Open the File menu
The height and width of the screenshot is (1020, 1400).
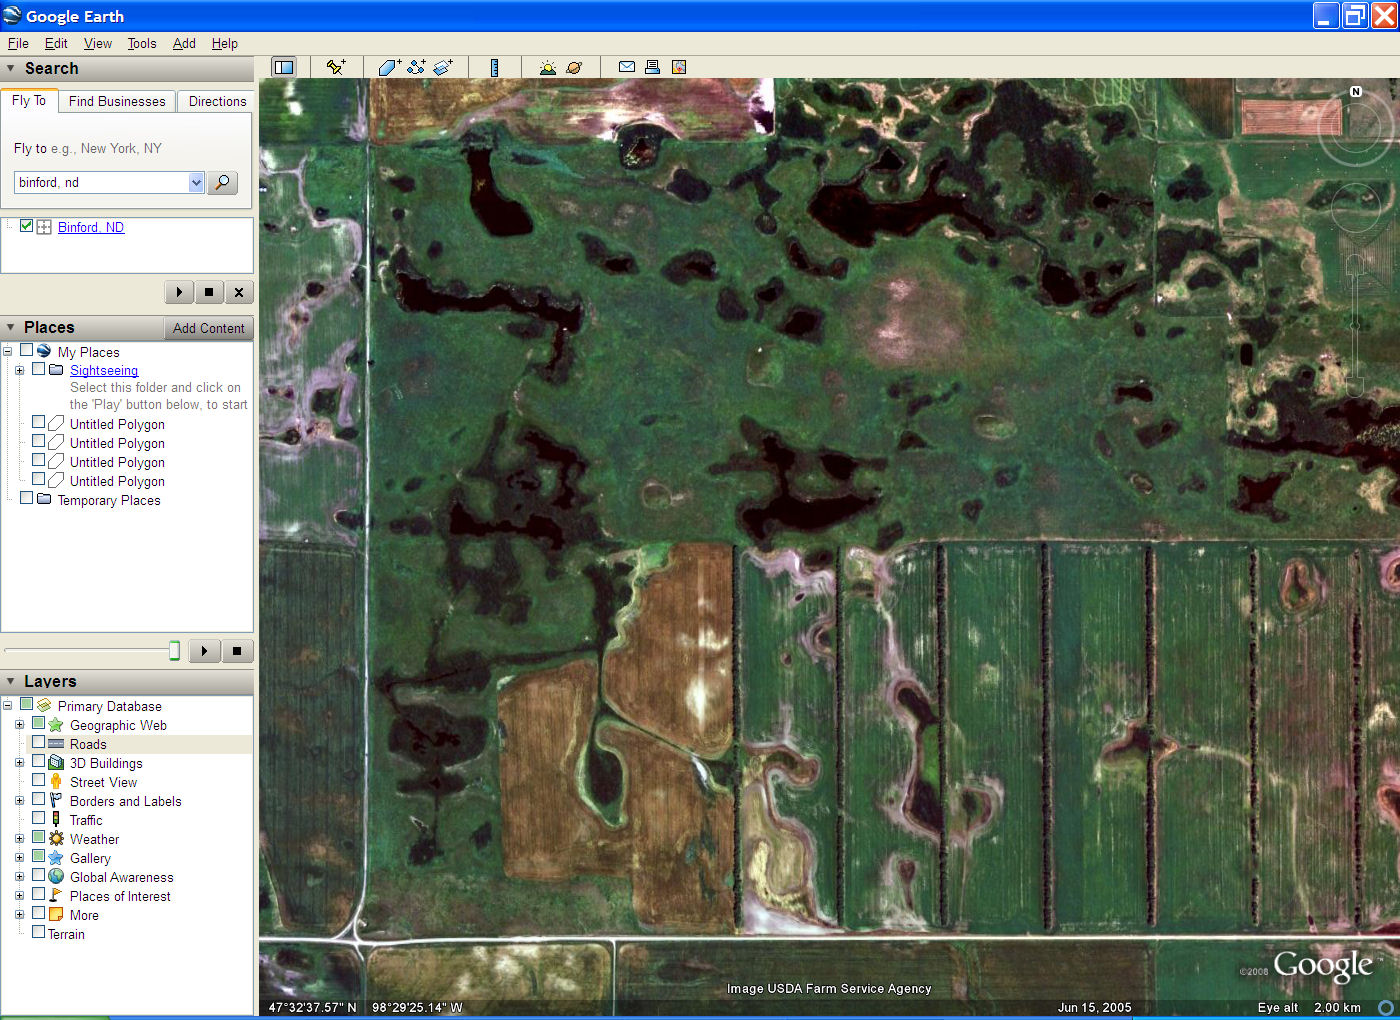[x=18, y=43]
